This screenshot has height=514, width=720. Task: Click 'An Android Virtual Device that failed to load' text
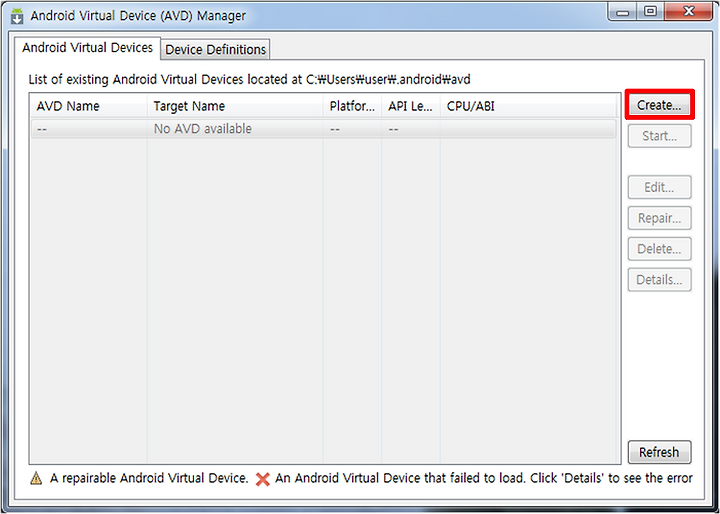point(399,479)
